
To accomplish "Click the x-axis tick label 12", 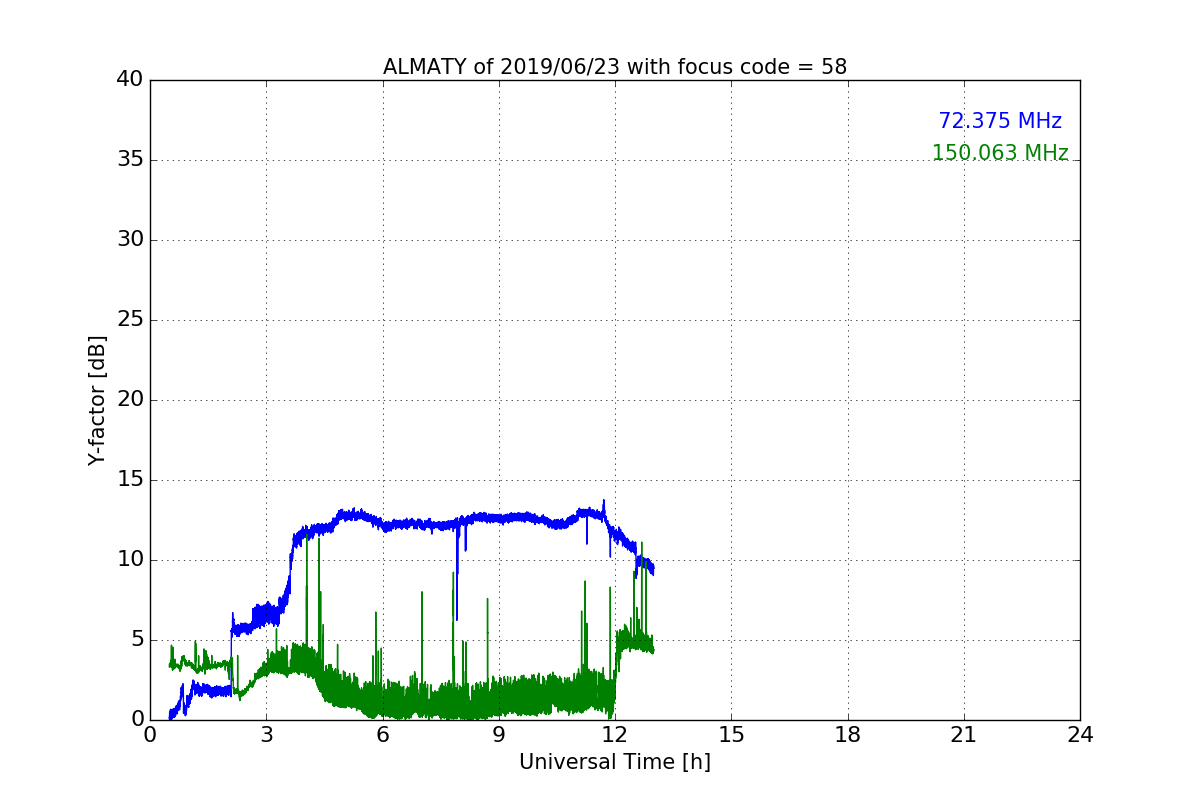I will pos(615,734).
